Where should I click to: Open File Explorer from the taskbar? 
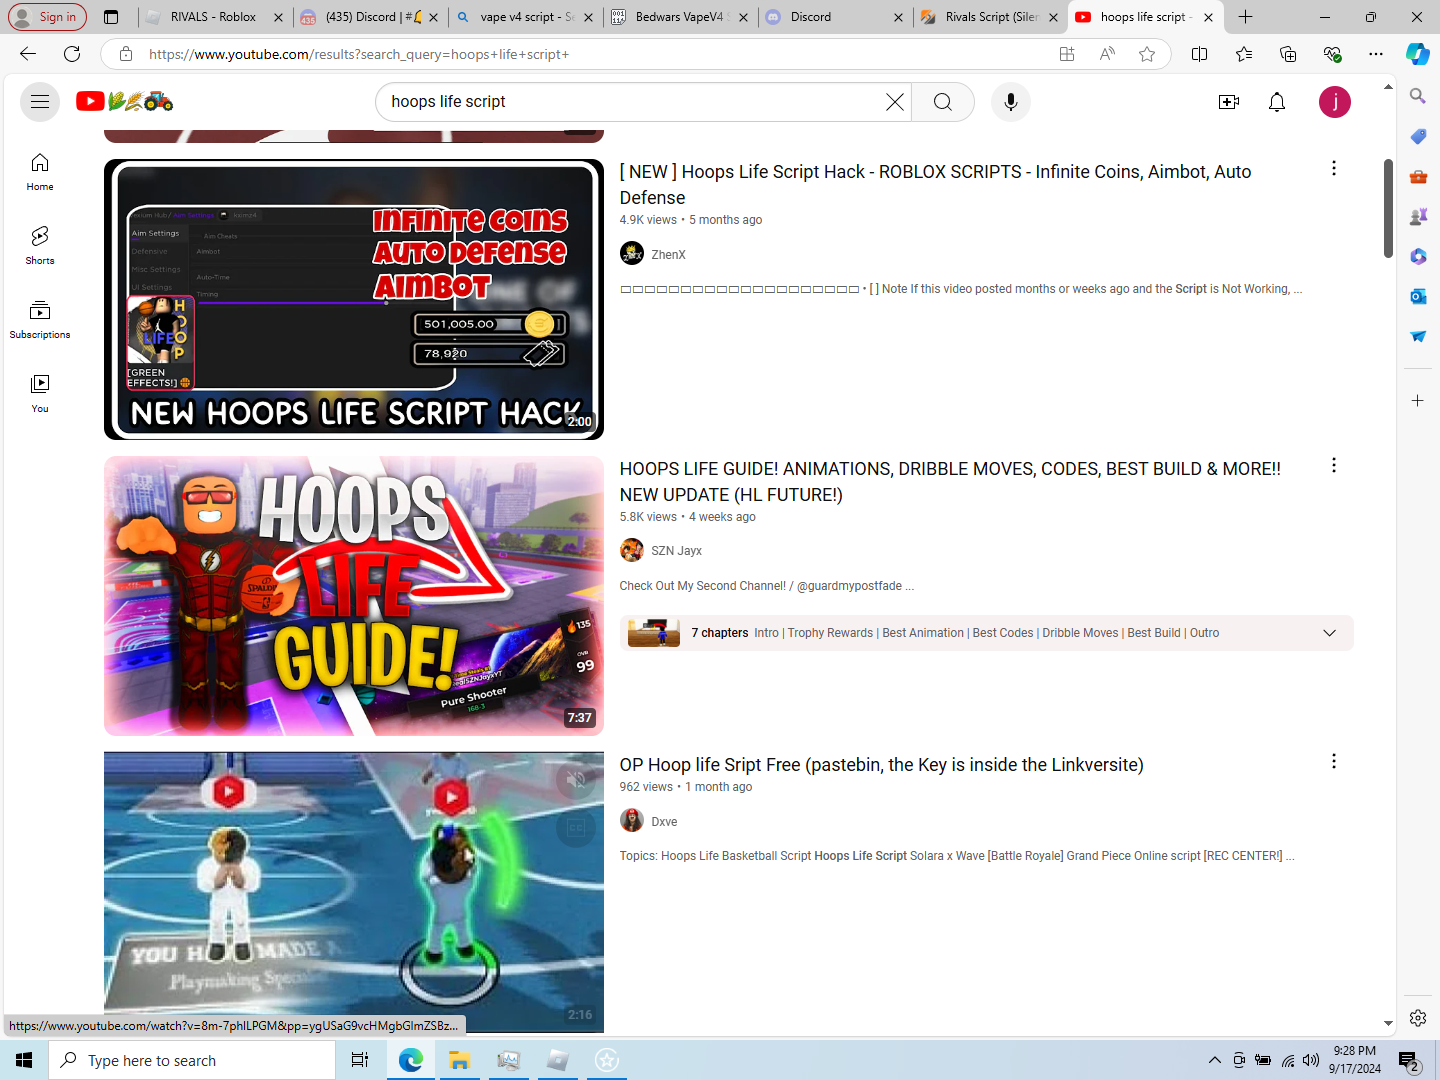459,1060
